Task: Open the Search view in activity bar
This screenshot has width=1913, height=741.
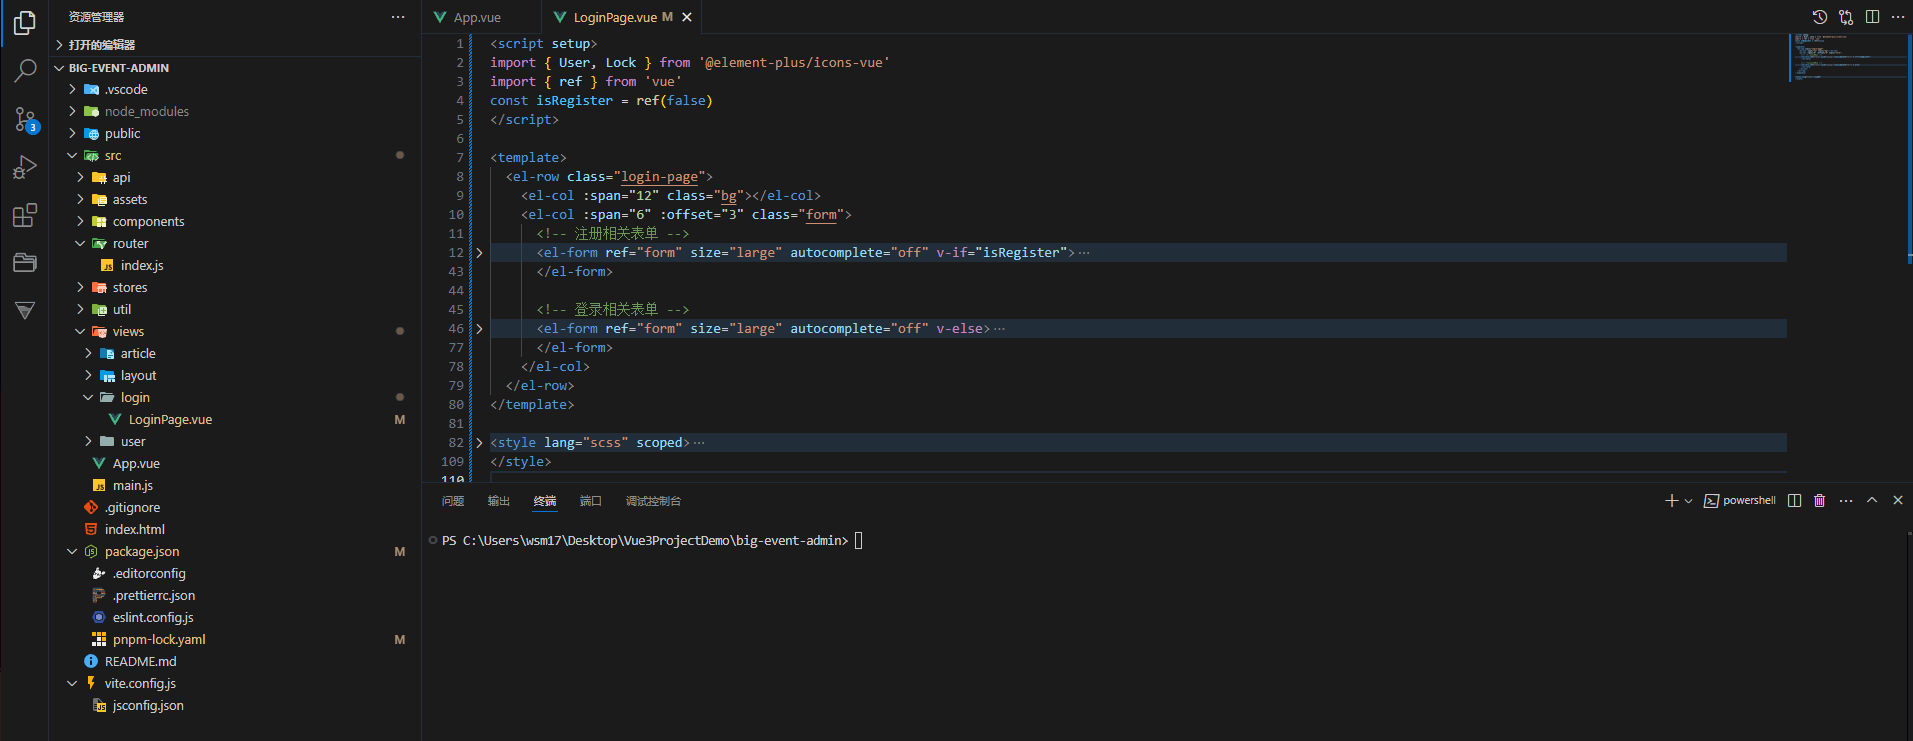Action: pos(25,70)
